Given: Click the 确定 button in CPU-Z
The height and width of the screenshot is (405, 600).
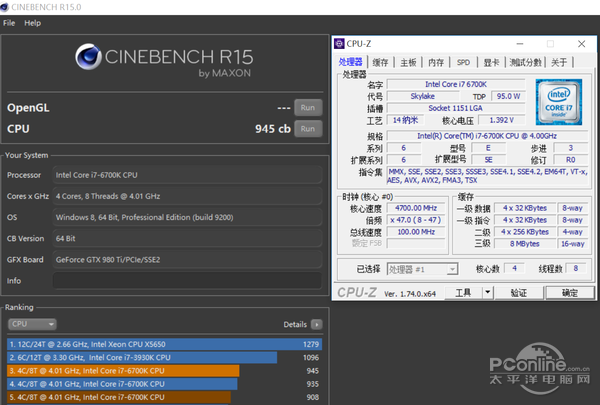Looking at the screenshot, I should (x=570, y=293).
